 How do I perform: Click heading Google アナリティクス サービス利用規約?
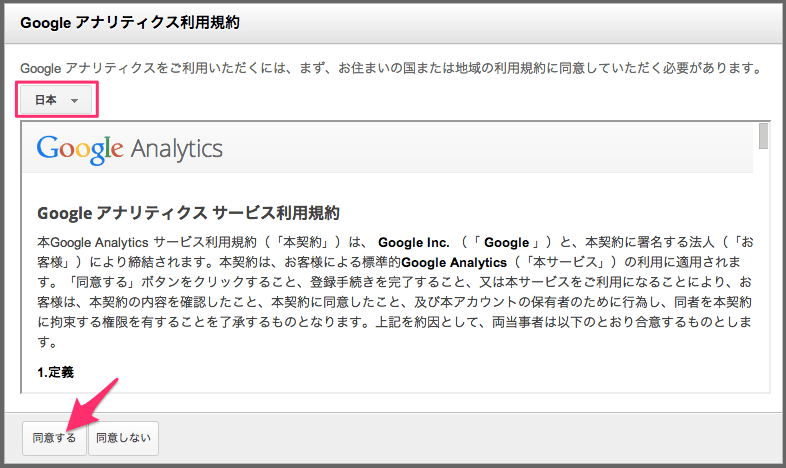tap(188, 213)
